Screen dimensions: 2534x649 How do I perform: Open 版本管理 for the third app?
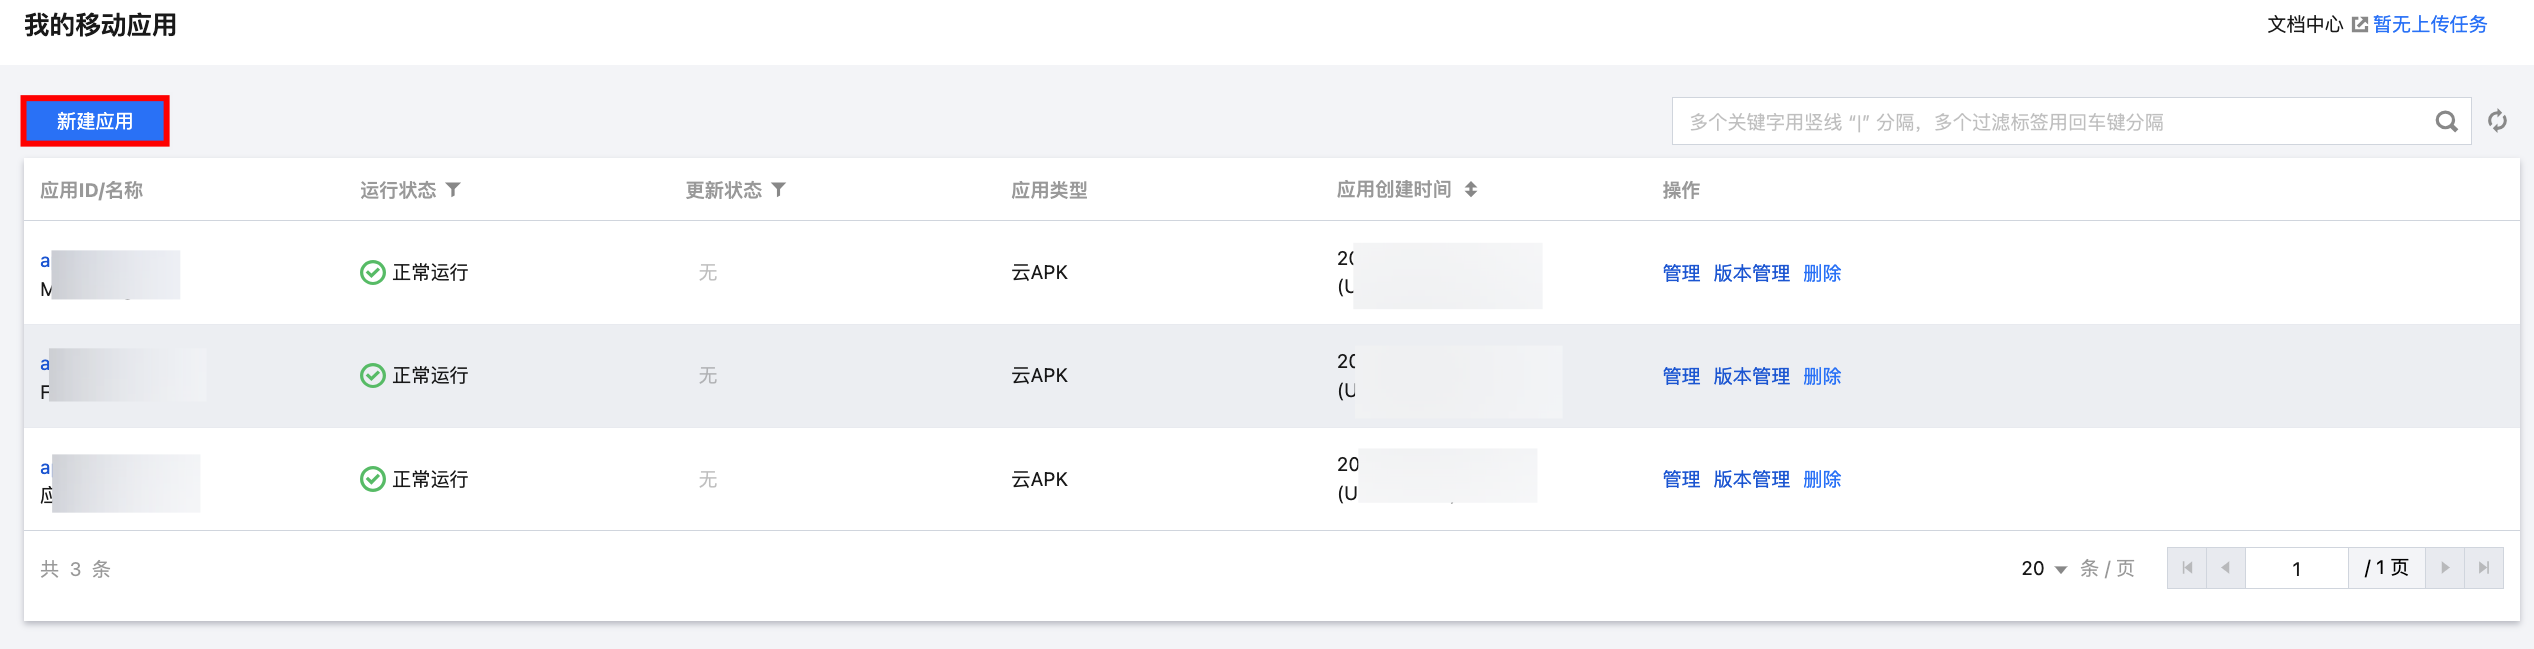1751,479
